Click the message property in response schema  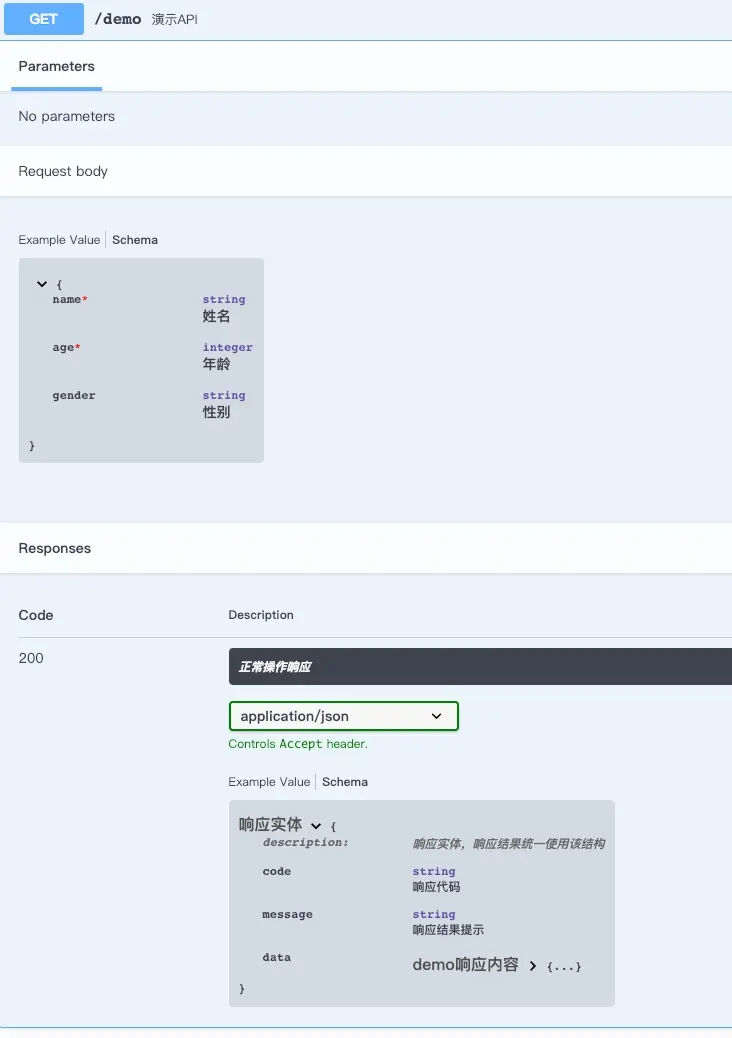click(x=287, y=914)
